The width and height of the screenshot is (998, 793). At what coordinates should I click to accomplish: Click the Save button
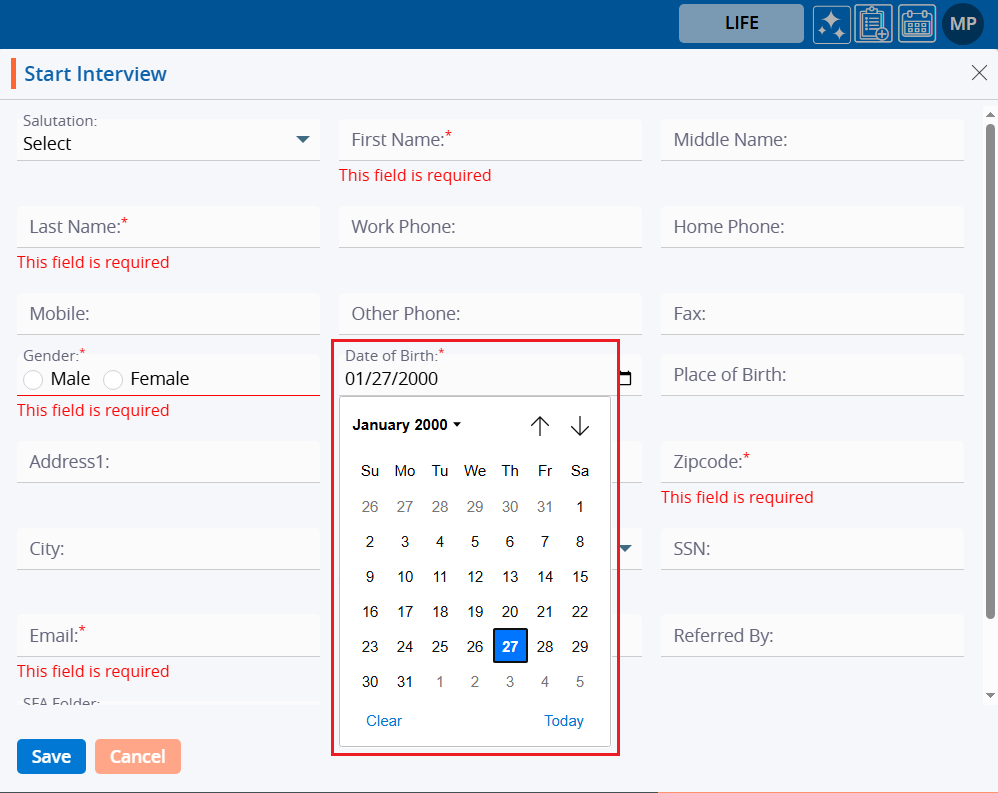coord(51,757)
